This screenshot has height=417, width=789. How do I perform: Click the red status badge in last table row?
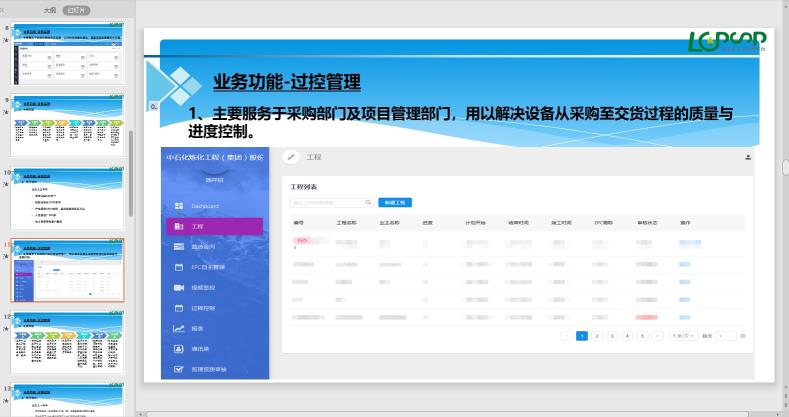pos(647,317)
